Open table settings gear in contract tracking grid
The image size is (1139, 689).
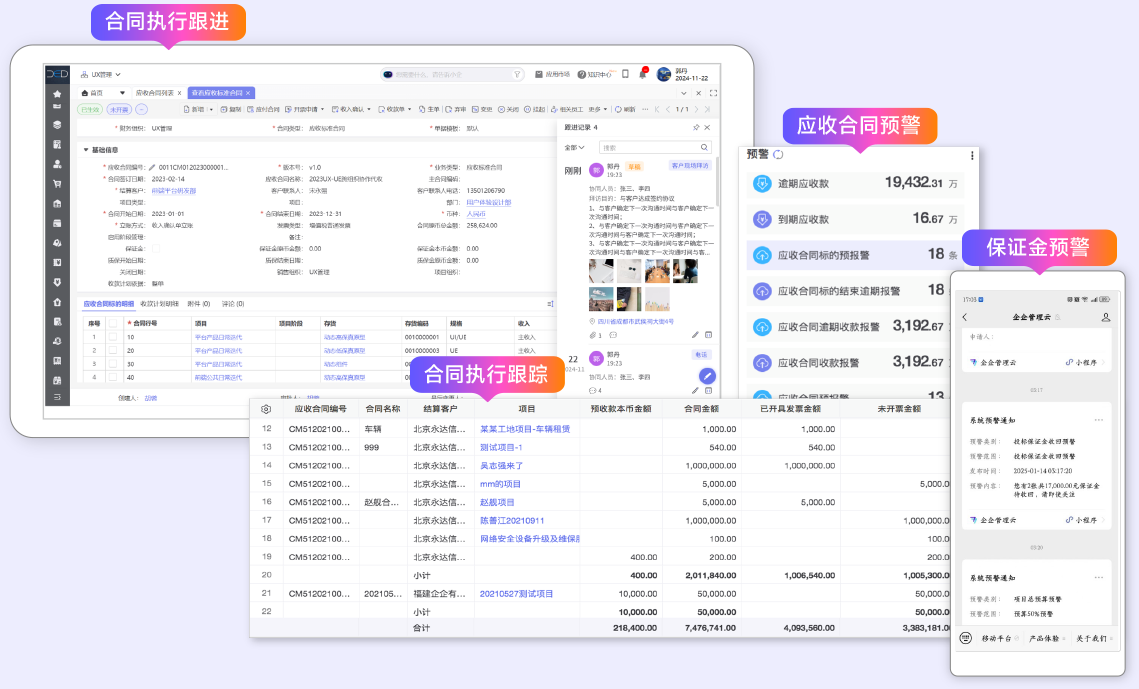click(266, 409)
